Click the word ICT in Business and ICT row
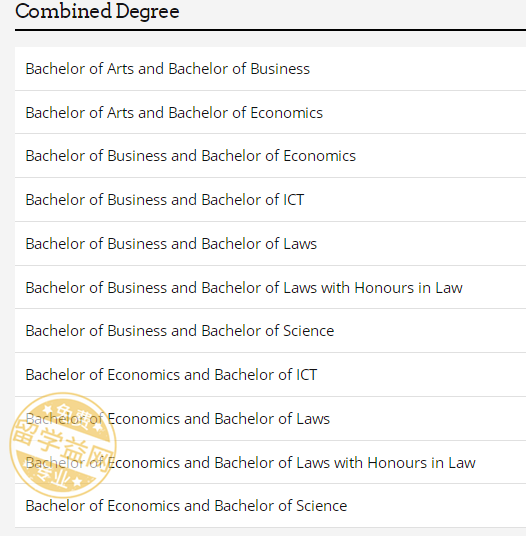 coord(293,200)
